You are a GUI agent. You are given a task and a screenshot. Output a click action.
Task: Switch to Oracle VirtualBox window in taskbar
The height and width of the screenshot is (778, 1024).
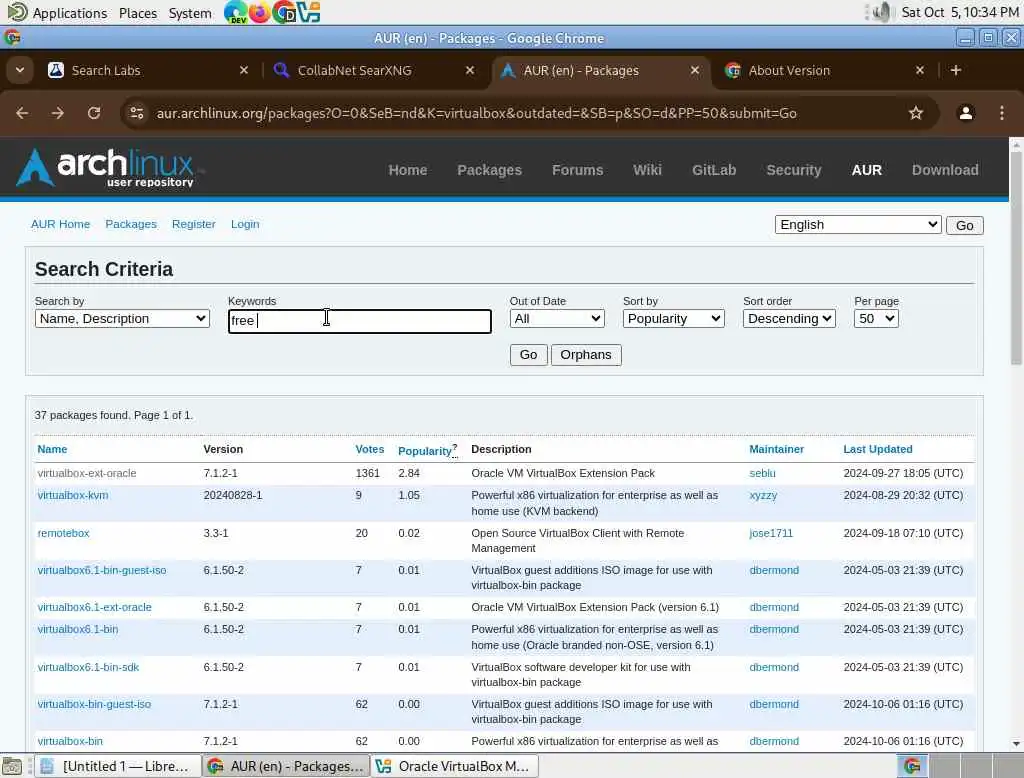pos(455,766)
